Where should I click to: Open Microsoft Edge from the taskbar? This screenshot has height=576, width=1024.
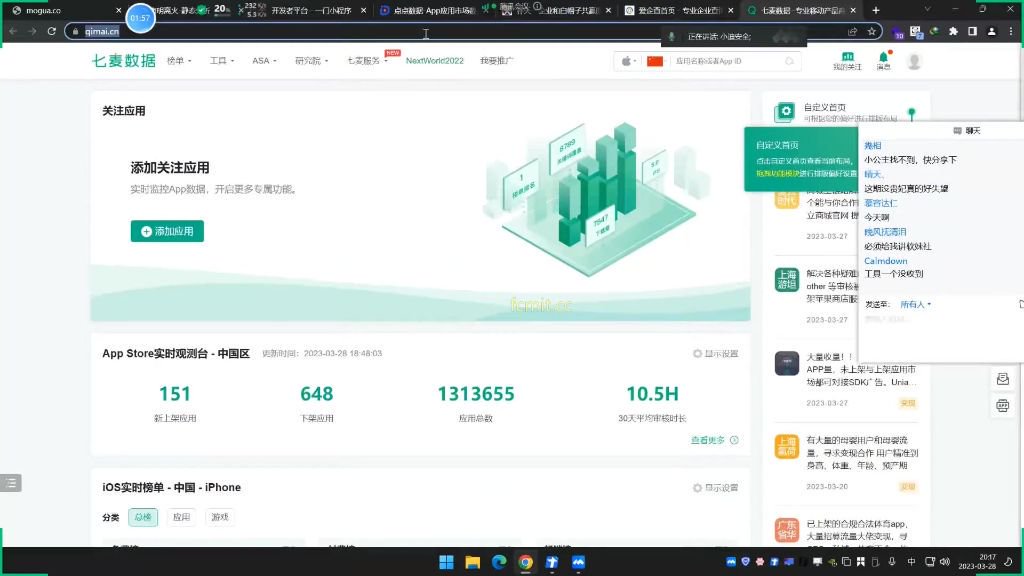[x=499, y=562]
